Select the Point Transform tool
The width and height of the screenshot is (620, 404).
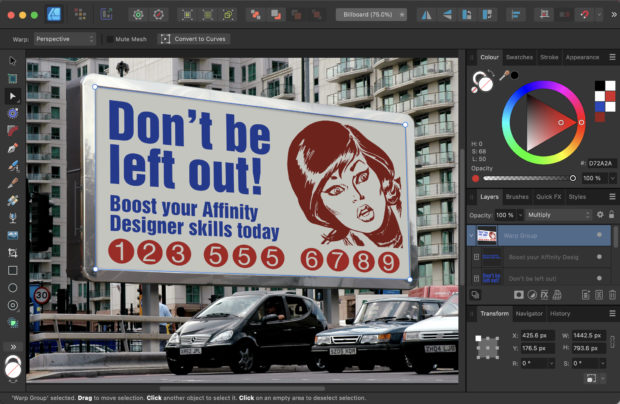pos(13,113)
